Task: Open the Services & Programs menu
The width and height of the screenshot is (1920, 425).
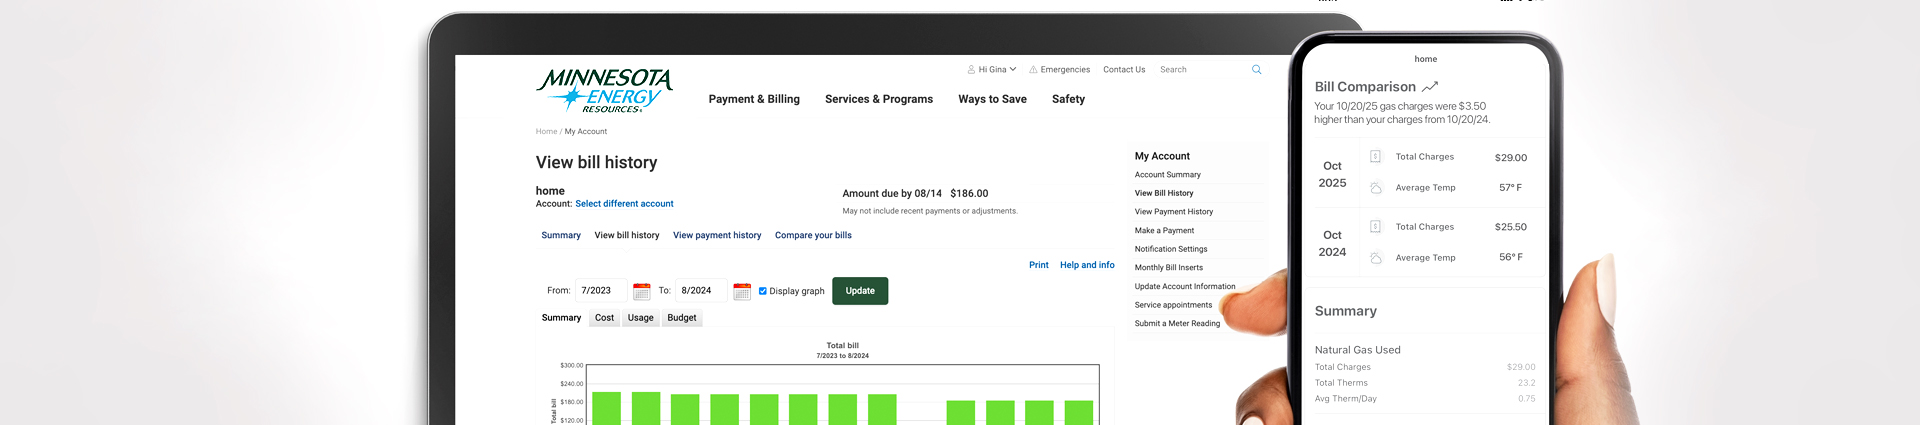Action: (x=879, y=99)
